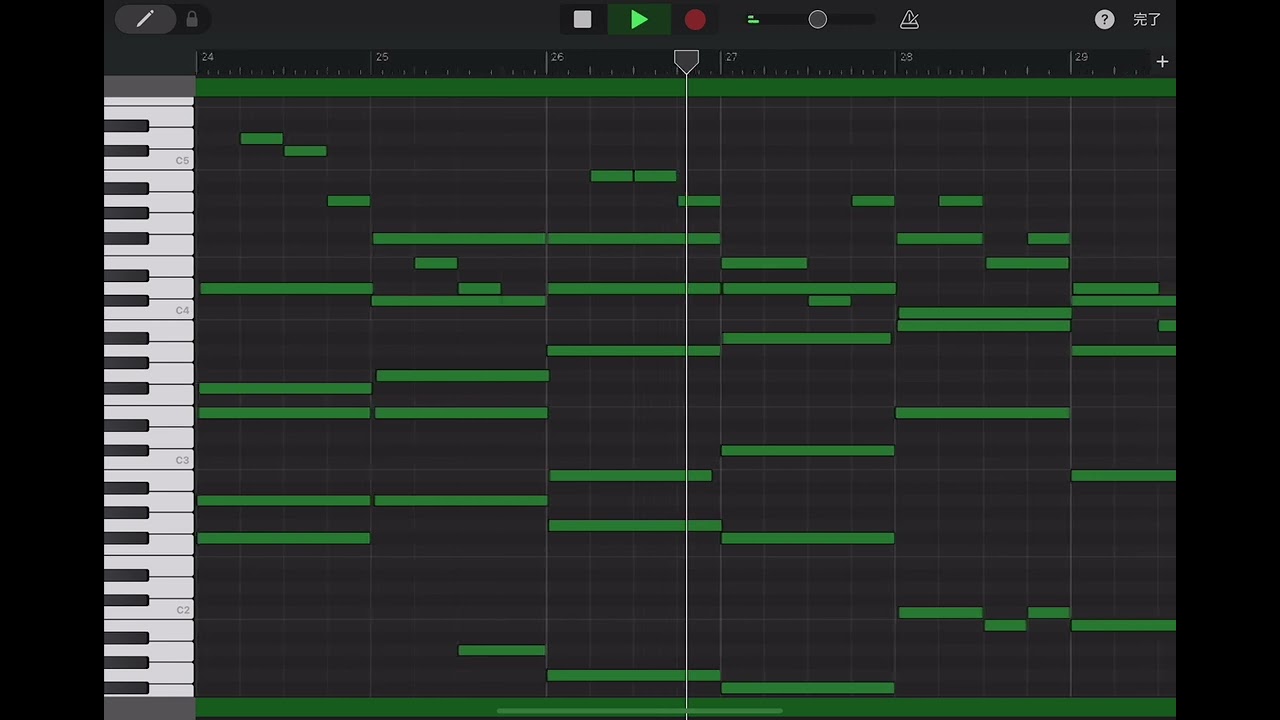The width and height of the screenshot is (1280, 720).
Task: Toggle the metronome icon
Action: (x=909, y=19)
